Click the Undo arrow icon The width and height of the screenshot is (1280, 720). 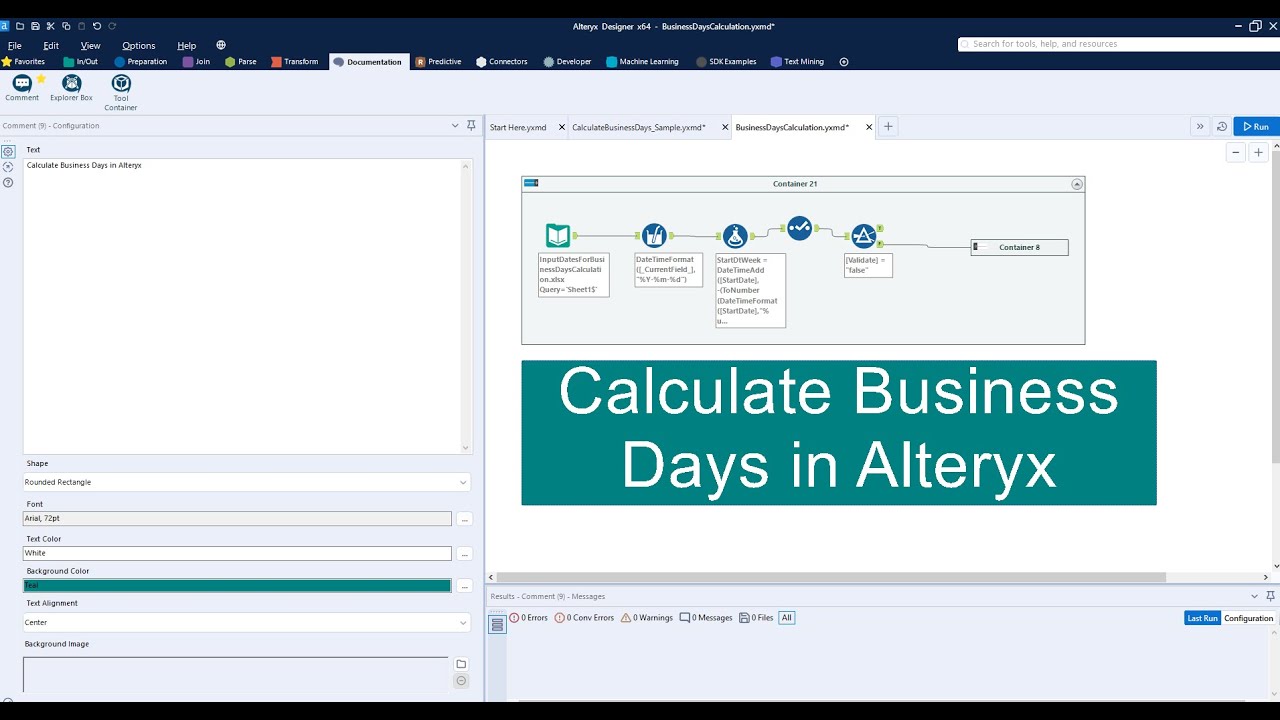pos(97,26)
